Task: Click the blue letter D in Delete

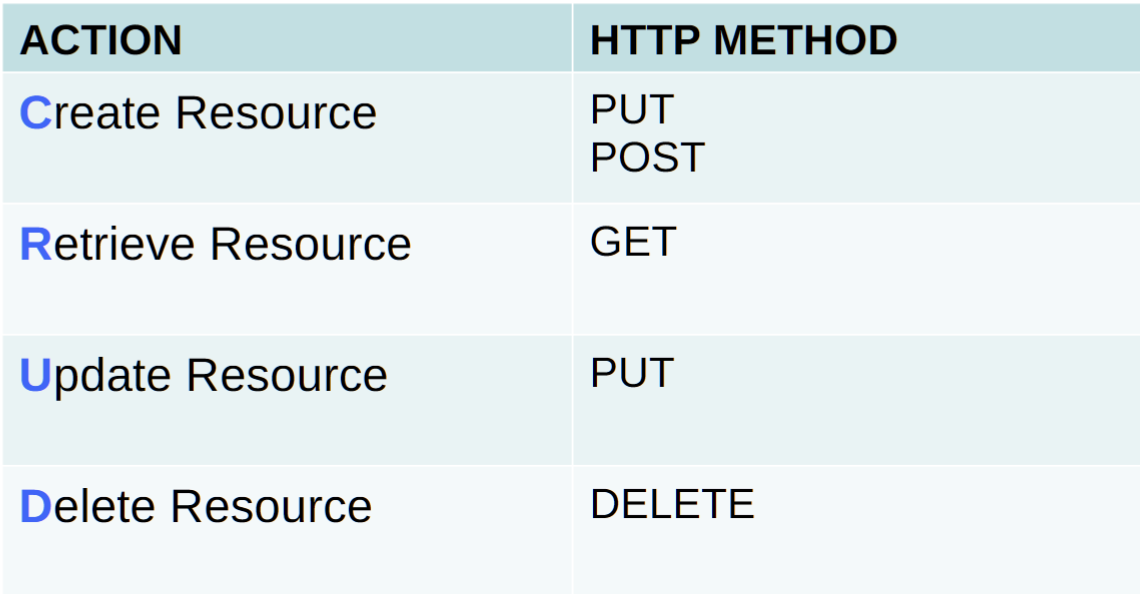Action: click(x=36, y=506)
